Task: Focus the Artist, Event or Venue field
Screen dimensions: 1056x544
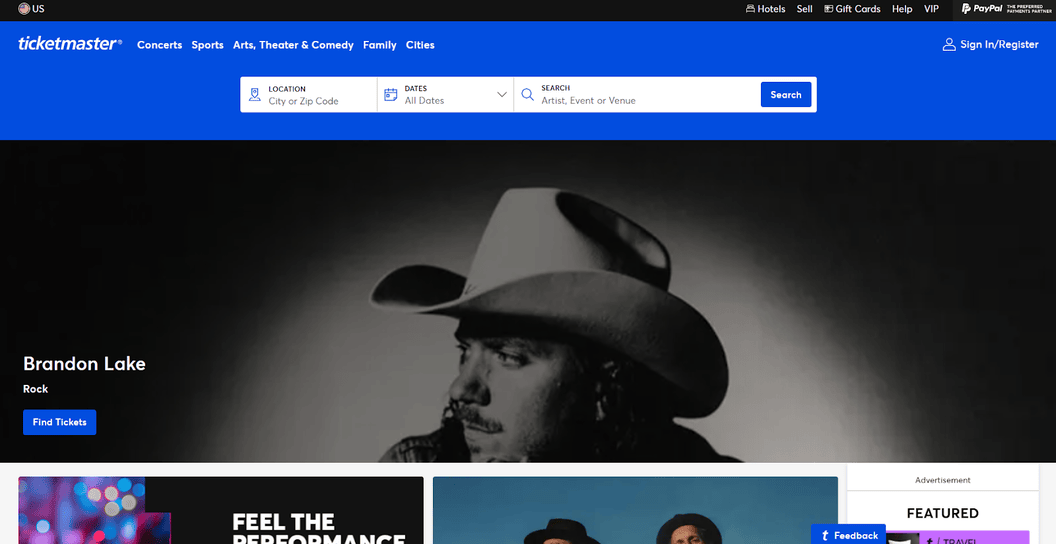Action: click(645, 101)
